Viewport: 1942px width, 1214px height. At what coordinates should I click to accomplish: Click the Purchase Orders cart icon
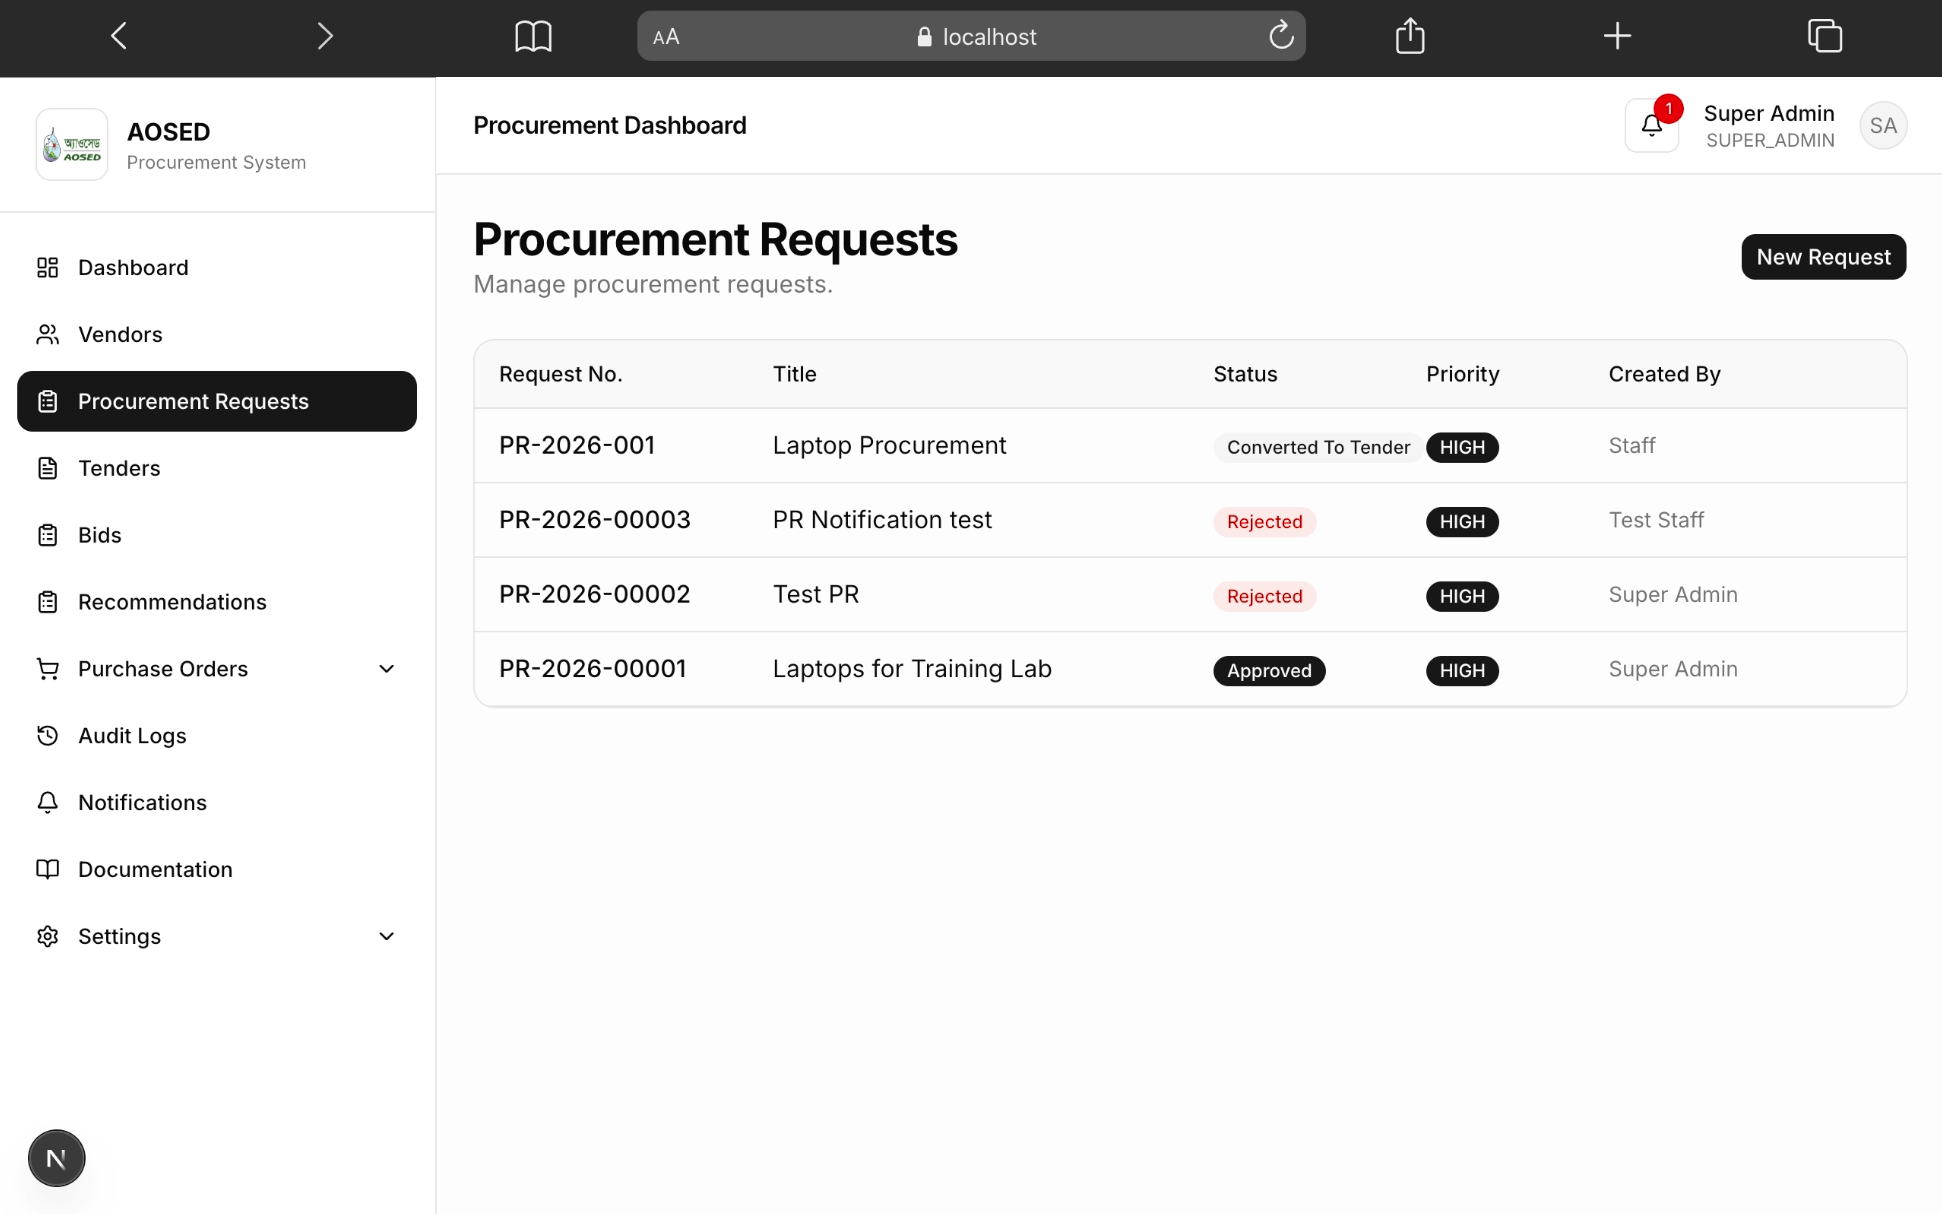point(48,669)
